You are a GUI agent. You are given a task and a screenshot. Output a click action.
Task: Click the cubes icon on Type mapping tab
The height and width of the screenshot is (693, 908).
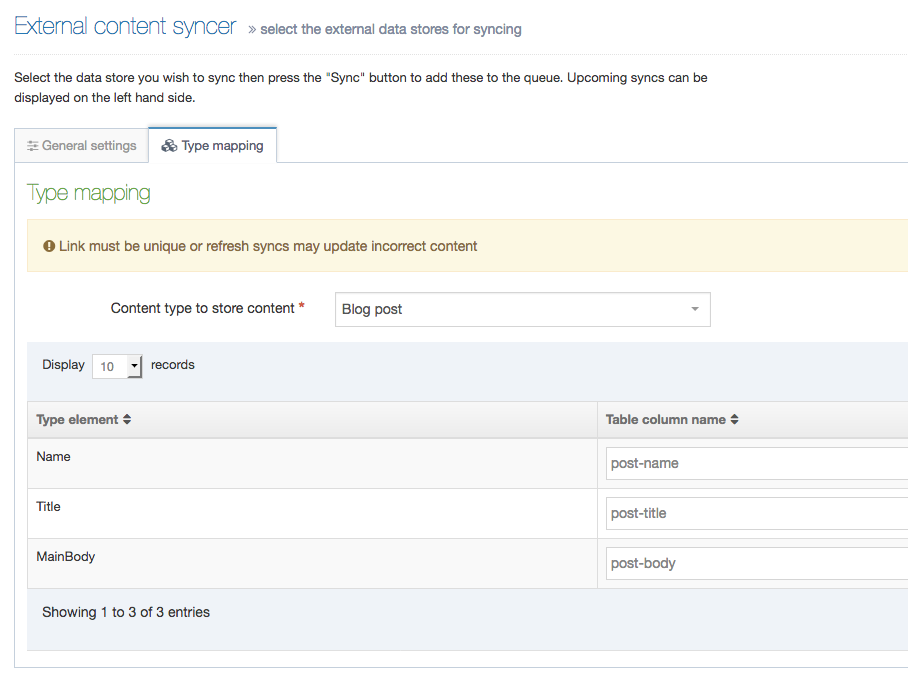pyautogui.click(x=169, y=146)
